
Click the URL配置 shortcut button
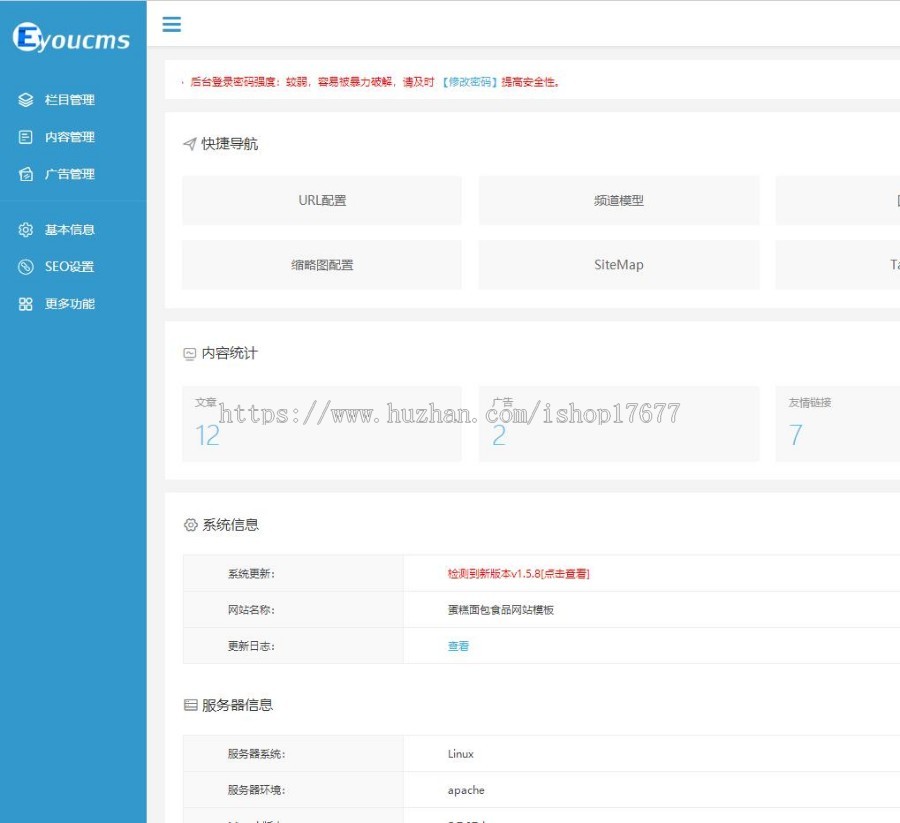(x=322, y=200)
